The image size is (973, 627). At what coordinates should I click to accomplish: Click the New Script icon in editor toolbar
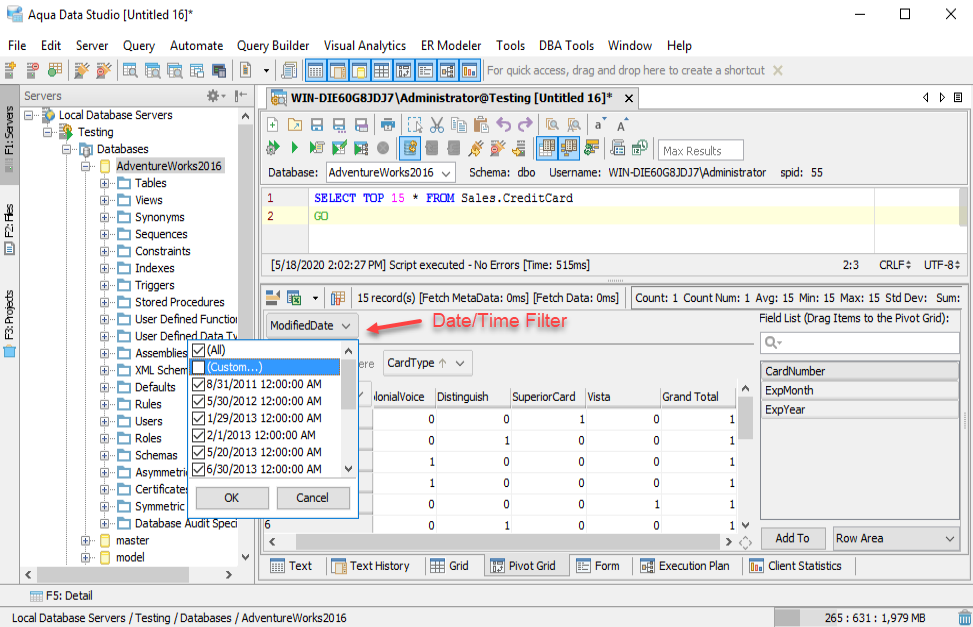(273, 125)
